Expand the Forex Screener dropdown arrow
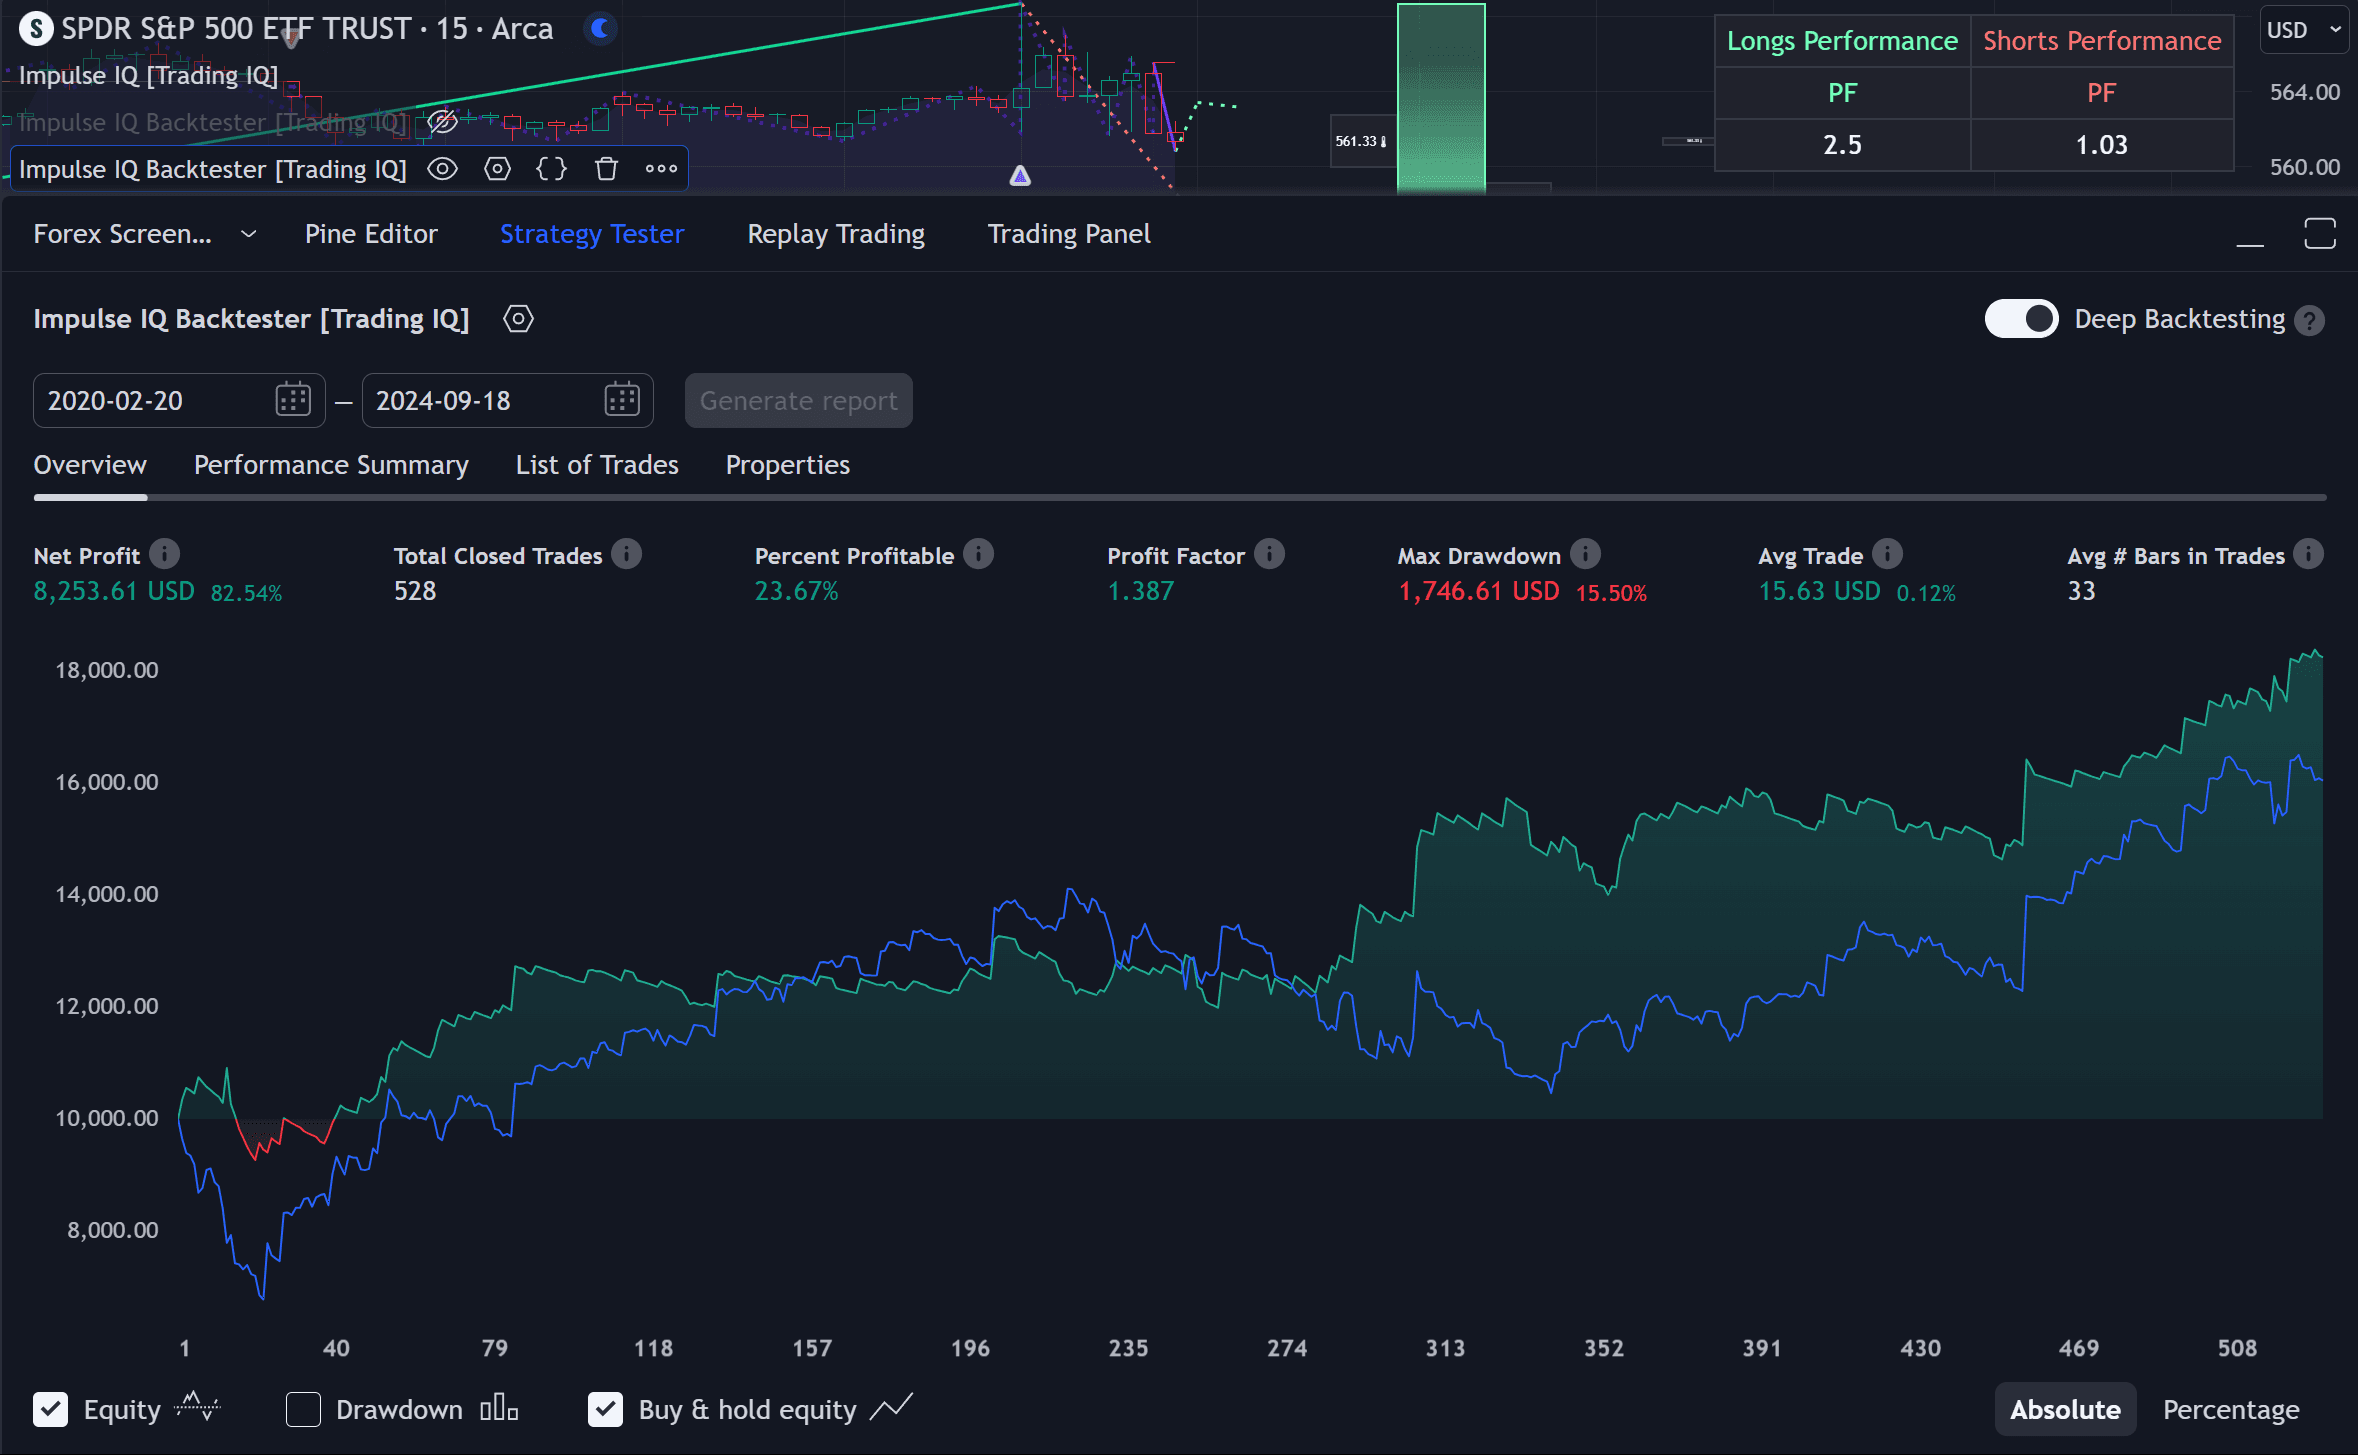 [249, 234]
